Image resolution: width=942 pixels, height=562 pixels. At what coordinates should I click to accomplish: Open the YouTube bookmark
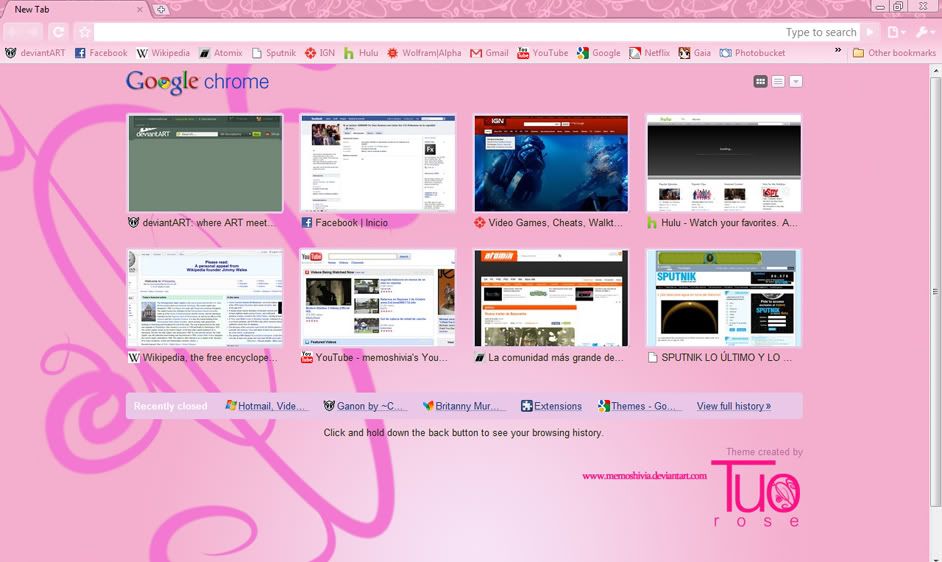[x=542, y=53]
